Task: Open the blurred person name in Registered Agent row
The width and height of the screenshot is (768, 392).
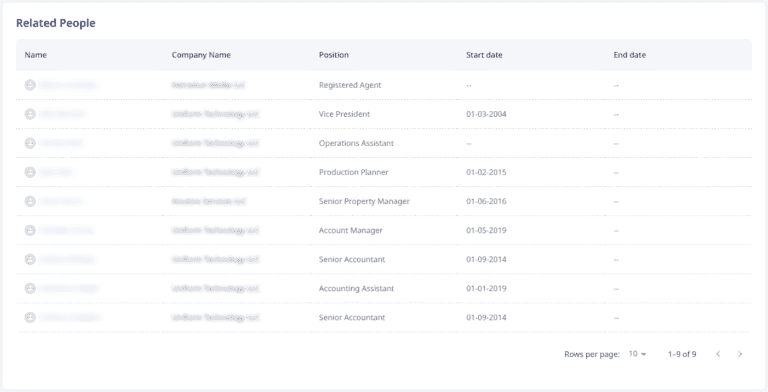Action: tap(68, 85)
